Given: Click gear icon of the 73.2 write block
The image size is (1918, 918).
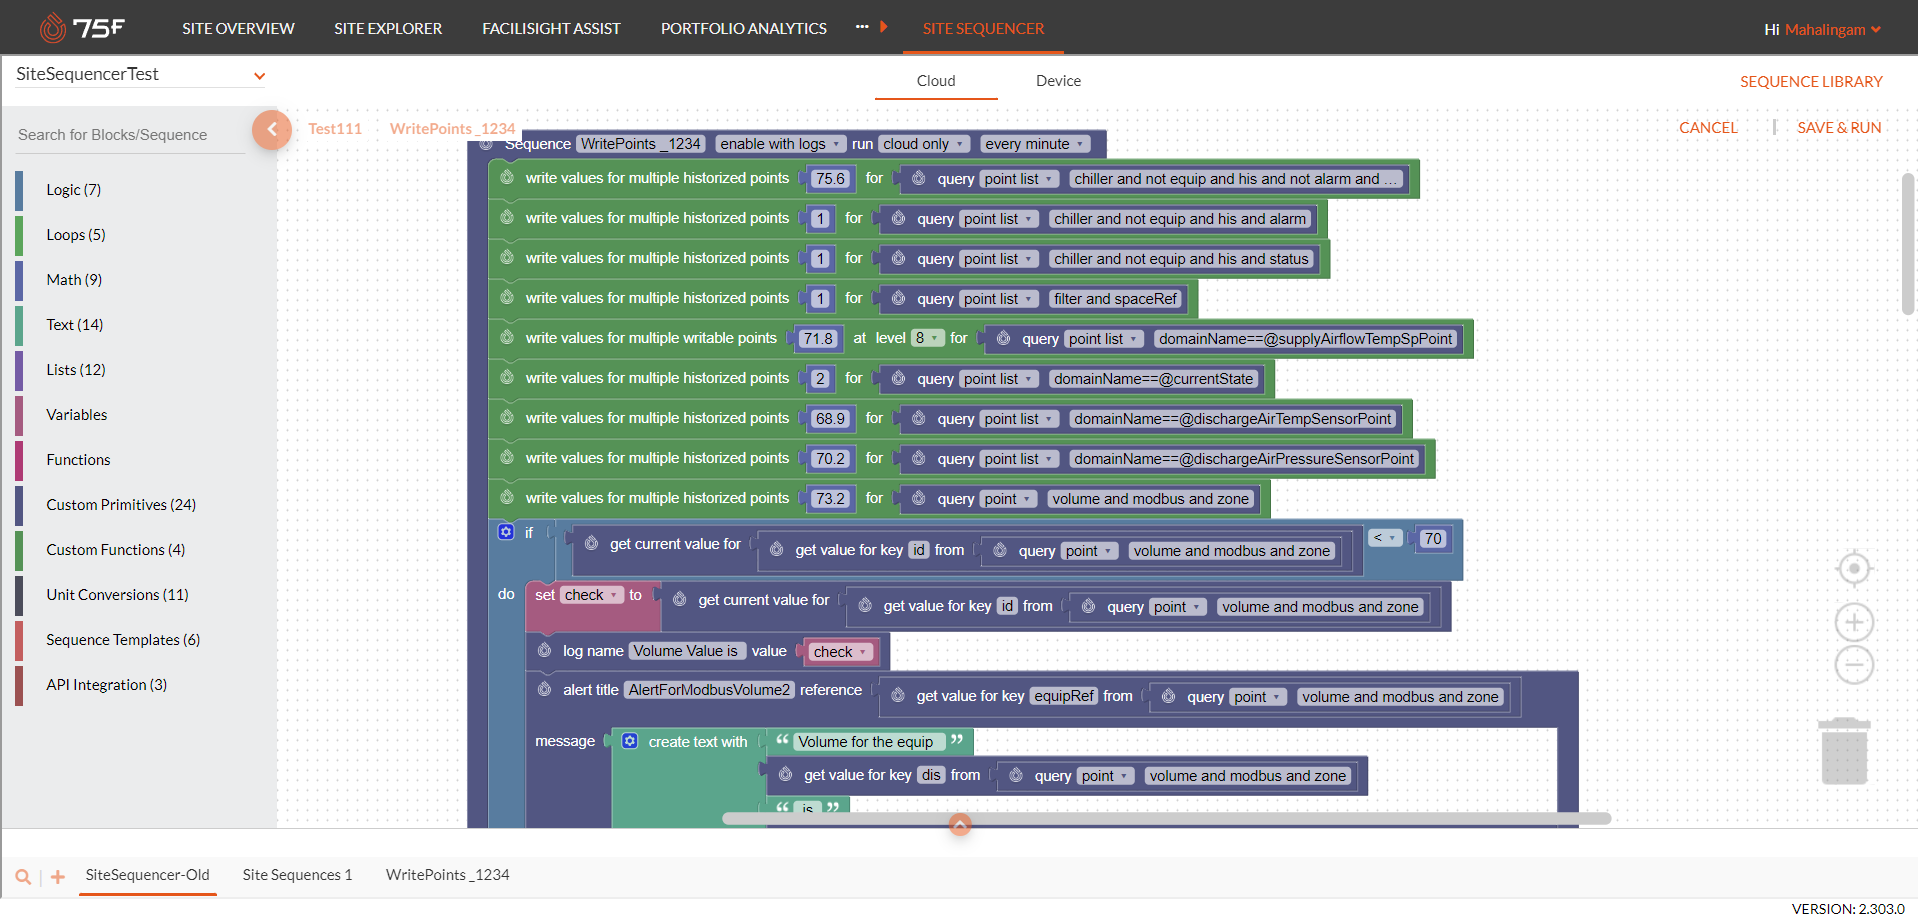Looking at the screenshot, I should (507, 497).
